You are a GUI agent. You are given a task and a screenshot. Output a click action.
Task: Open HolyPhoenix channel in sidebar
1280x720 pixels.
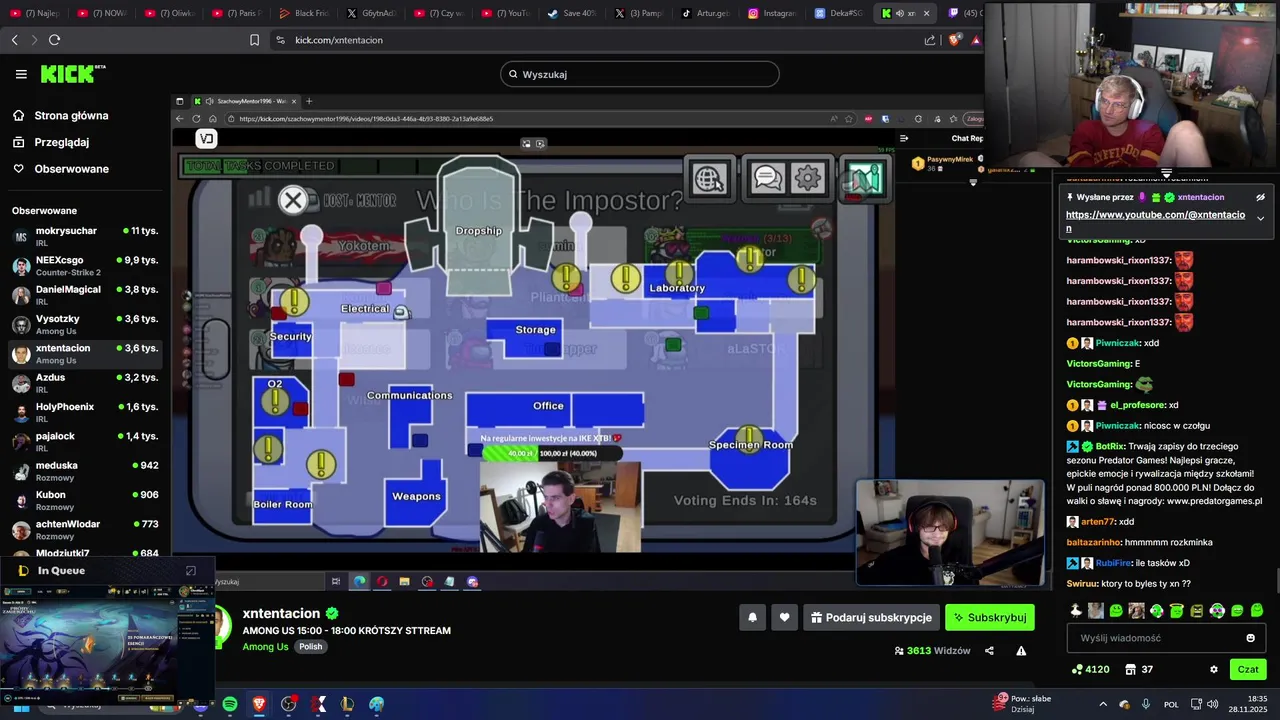(85, 412)
